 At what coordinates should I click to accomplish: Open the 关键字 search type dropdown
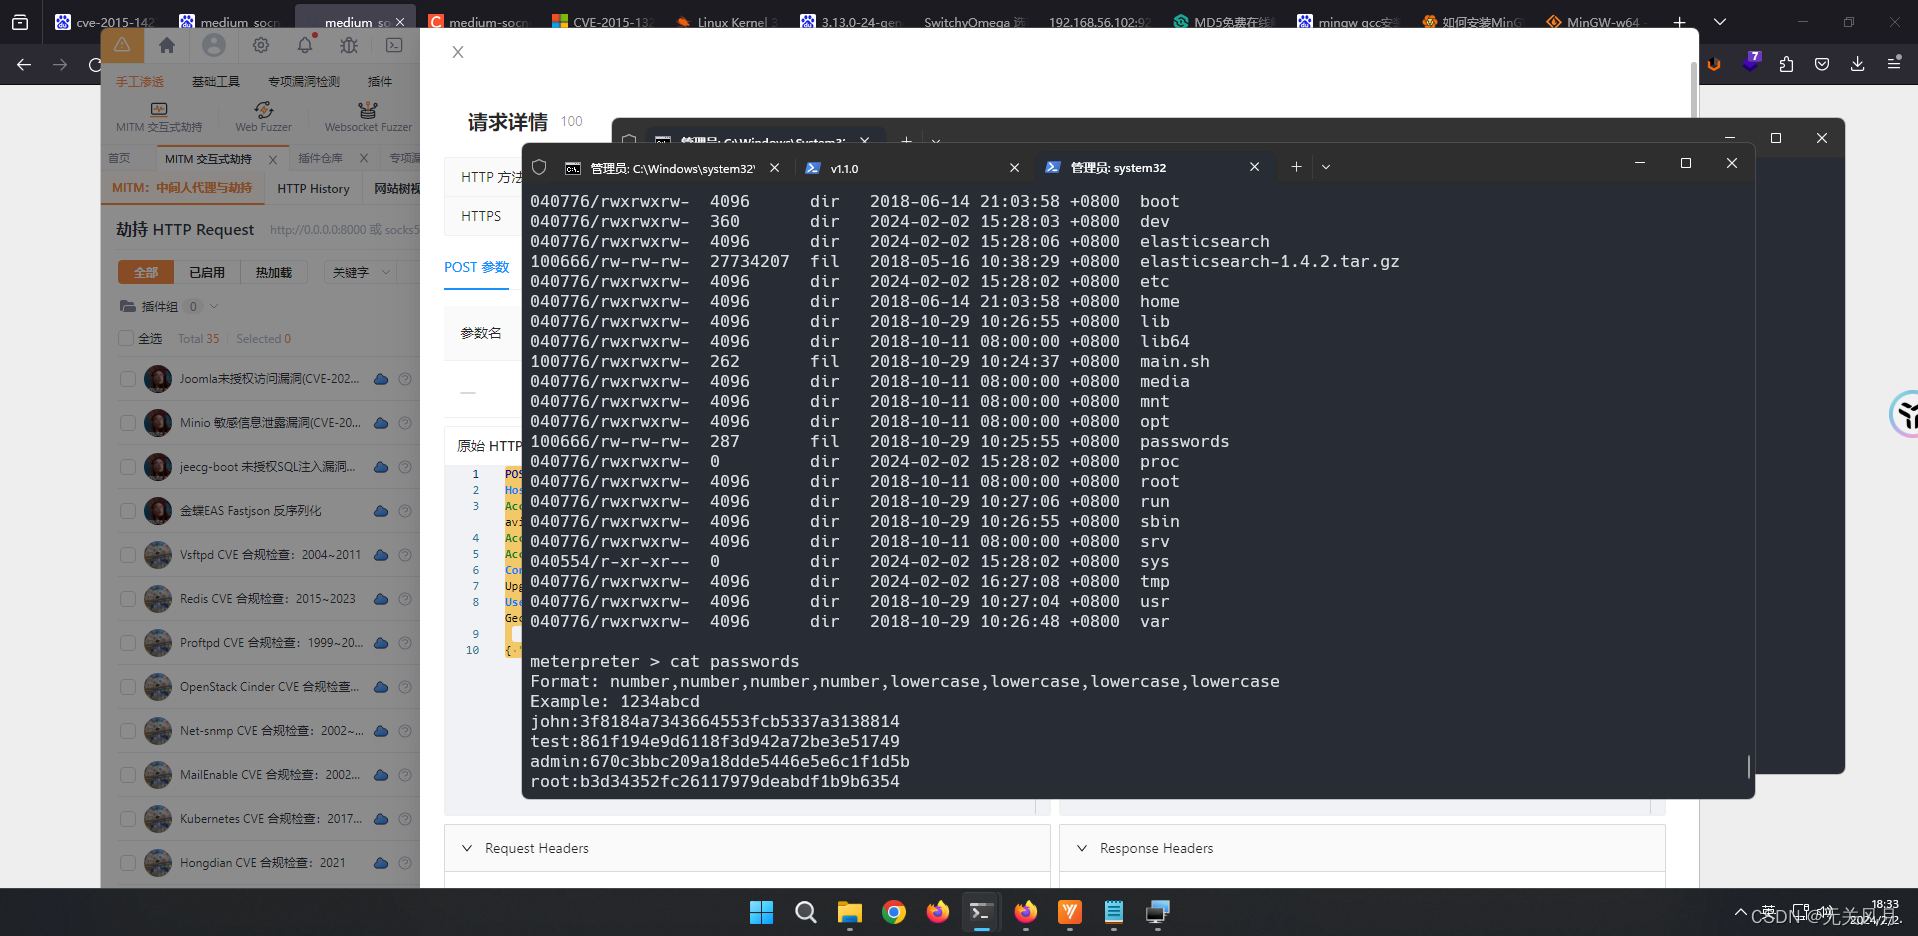pyautogui.click(x=360, y=272)
